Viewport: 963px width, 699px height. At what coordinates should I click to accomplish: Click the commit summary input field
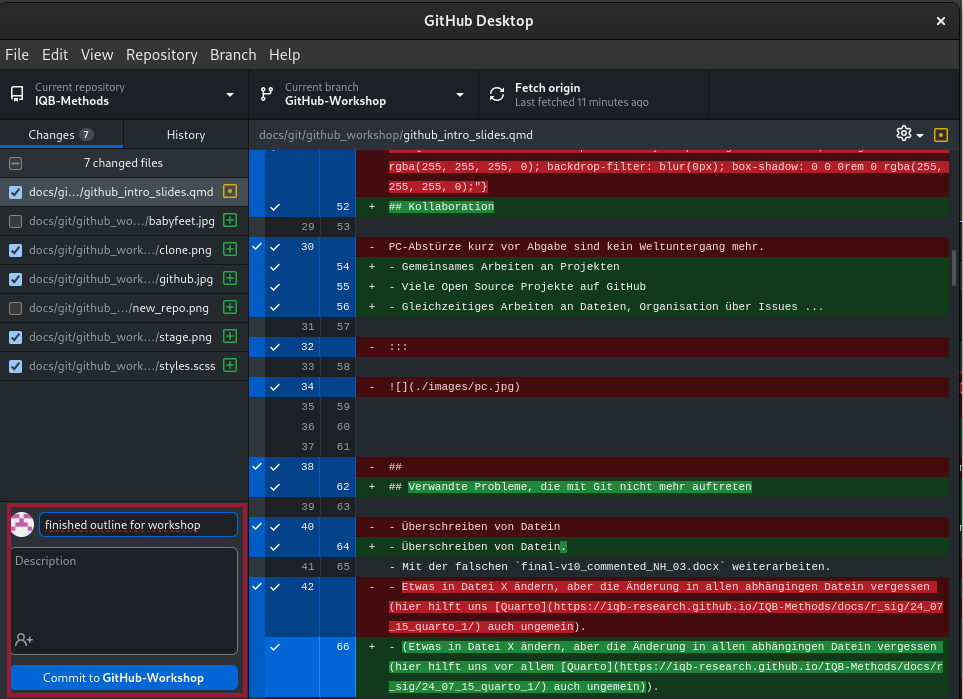tap(138, 525)
